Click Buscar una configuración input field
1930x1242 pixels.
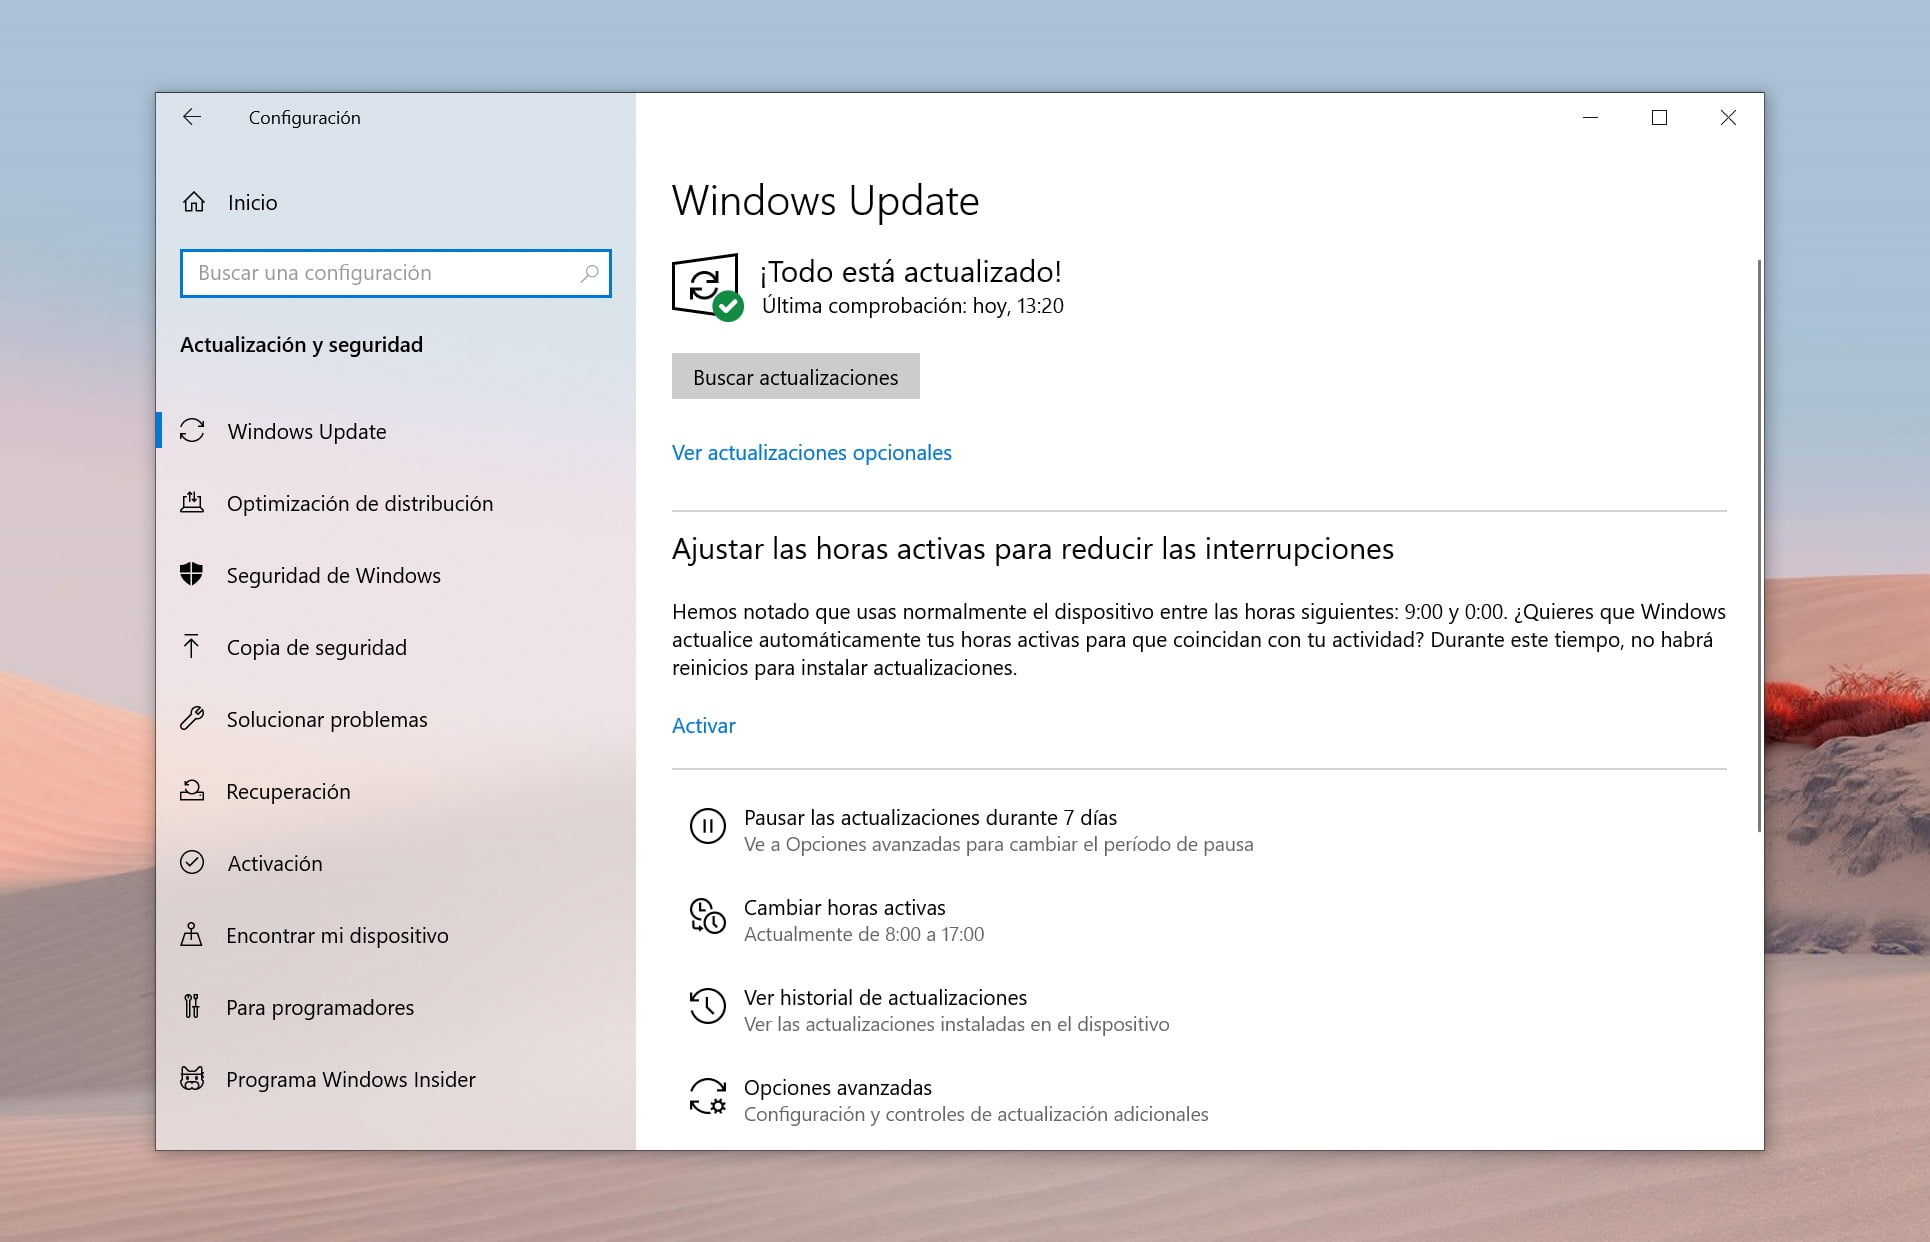pos(394,273)
